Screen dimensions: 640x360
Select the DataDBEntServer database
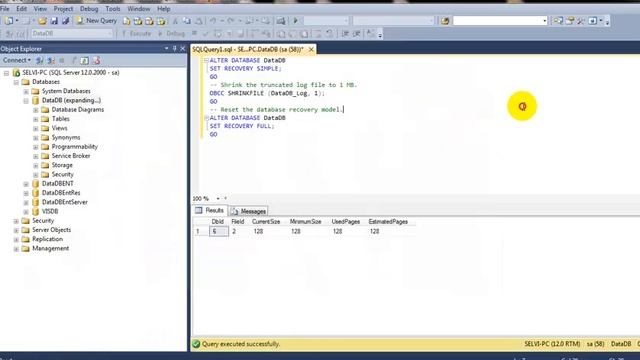pyautogui.click(x=64, y=202)
